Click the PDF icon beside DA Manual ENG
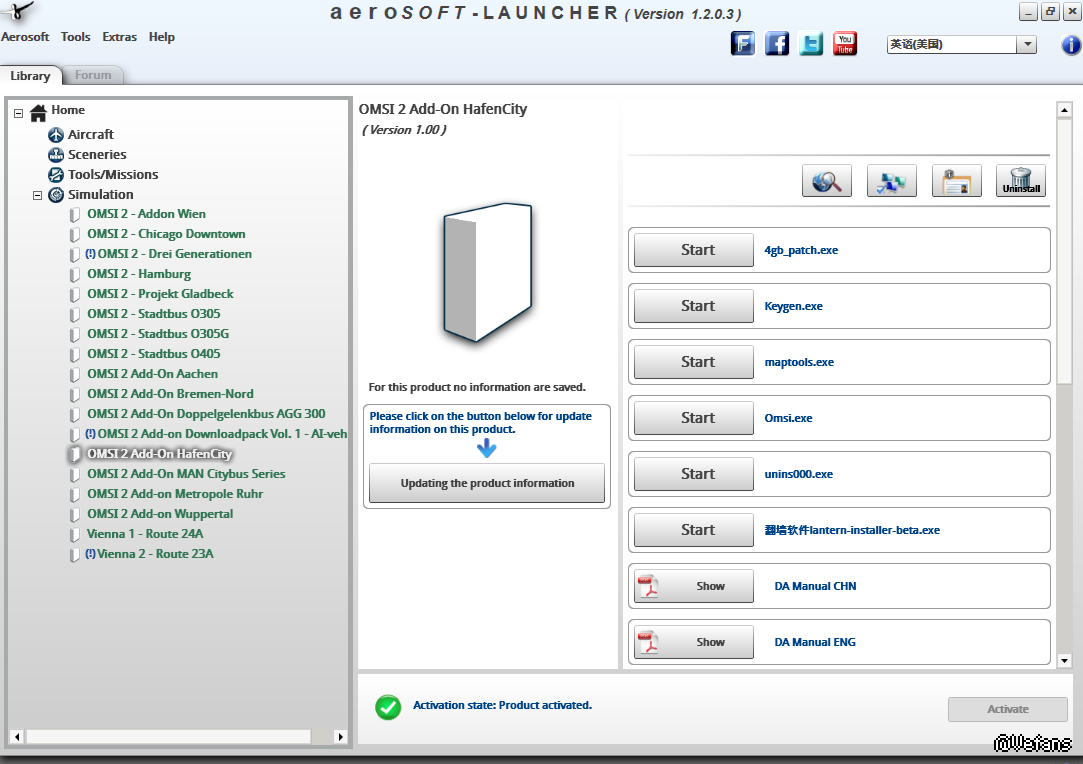This screenshot has height=764, width=1083. tap(648, 642)
